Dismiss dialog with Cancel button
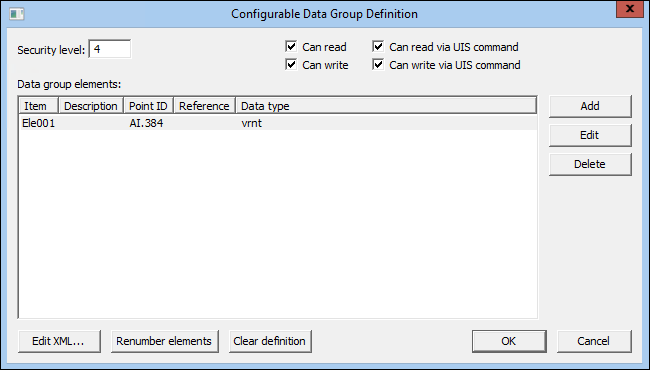Screen dimensions: 650x370 [x=594, y=341]
